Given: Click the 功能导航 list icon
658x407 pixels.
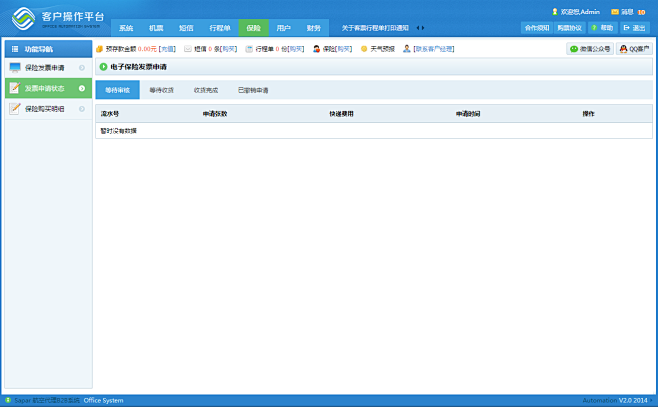Looking at the screenshot, I should point(14,48).
